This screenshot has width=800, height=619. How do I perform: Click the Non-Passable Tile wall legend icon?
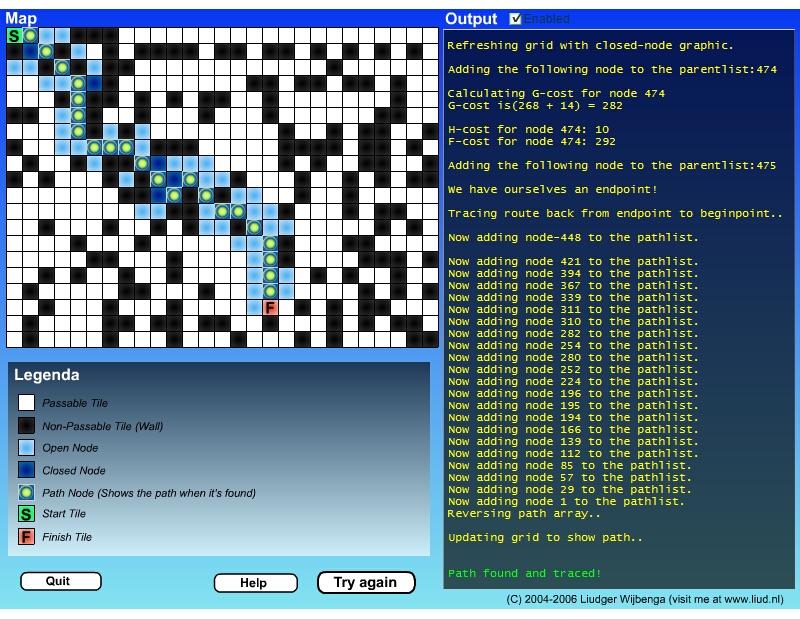(27, 426)
